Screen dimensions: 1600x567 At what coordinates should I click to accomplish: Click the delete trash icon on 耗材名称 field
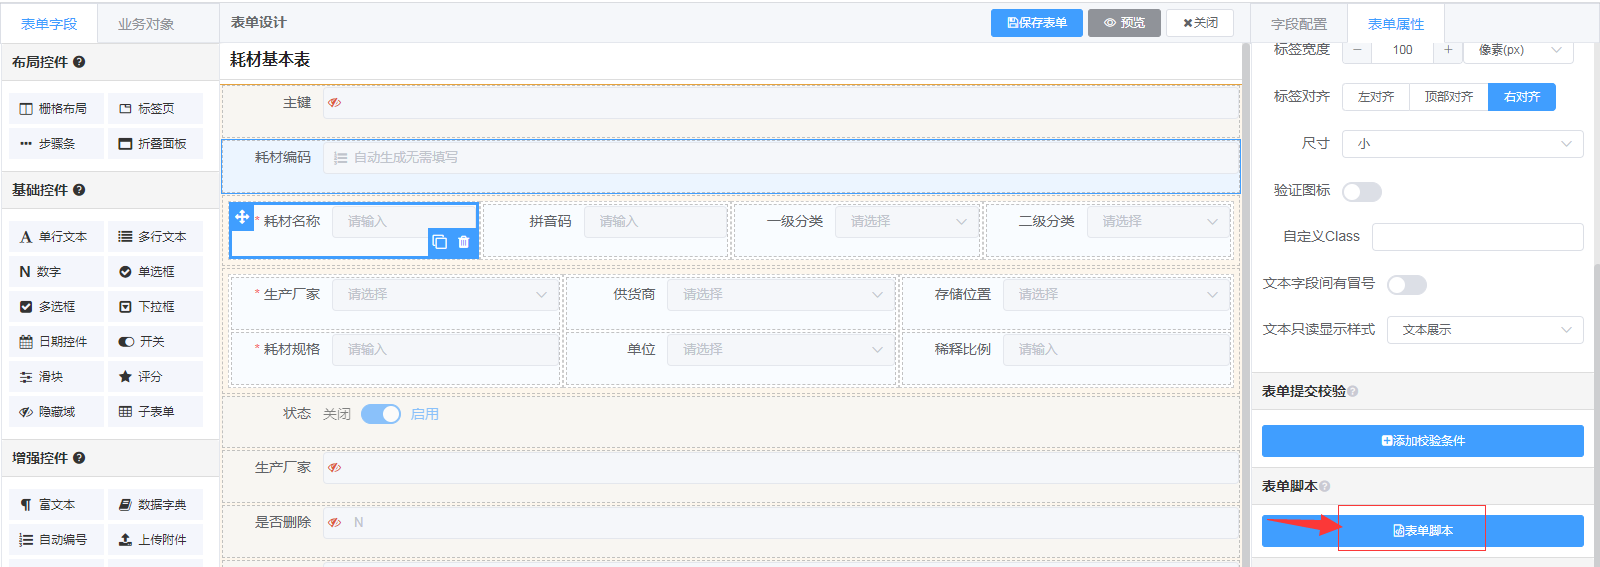(463, 242)
